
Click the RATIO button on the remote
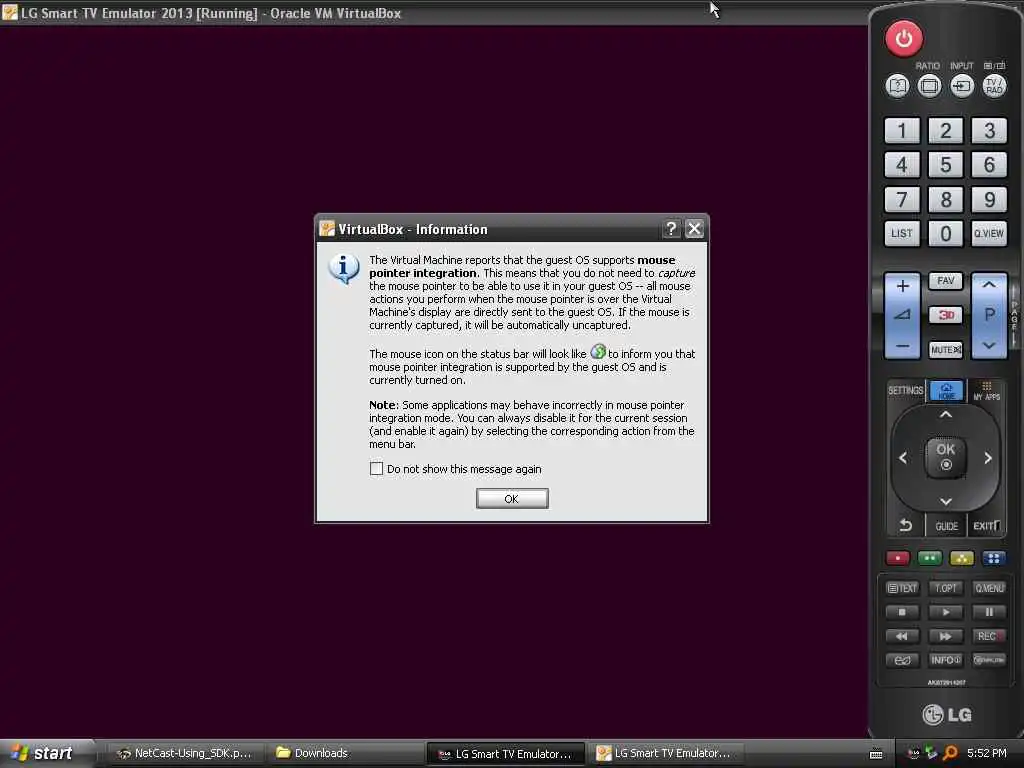(x=929, y=86)
